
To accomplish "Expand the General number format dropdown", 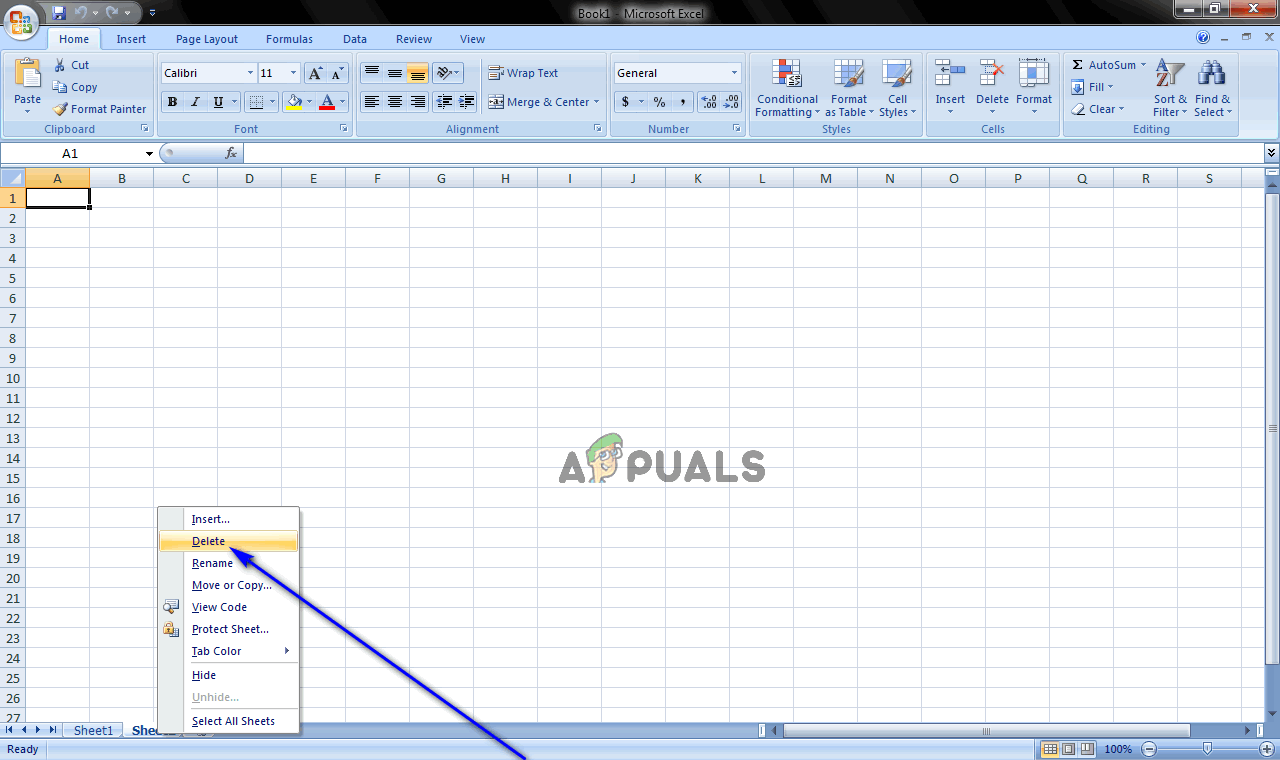I will 734,73.
